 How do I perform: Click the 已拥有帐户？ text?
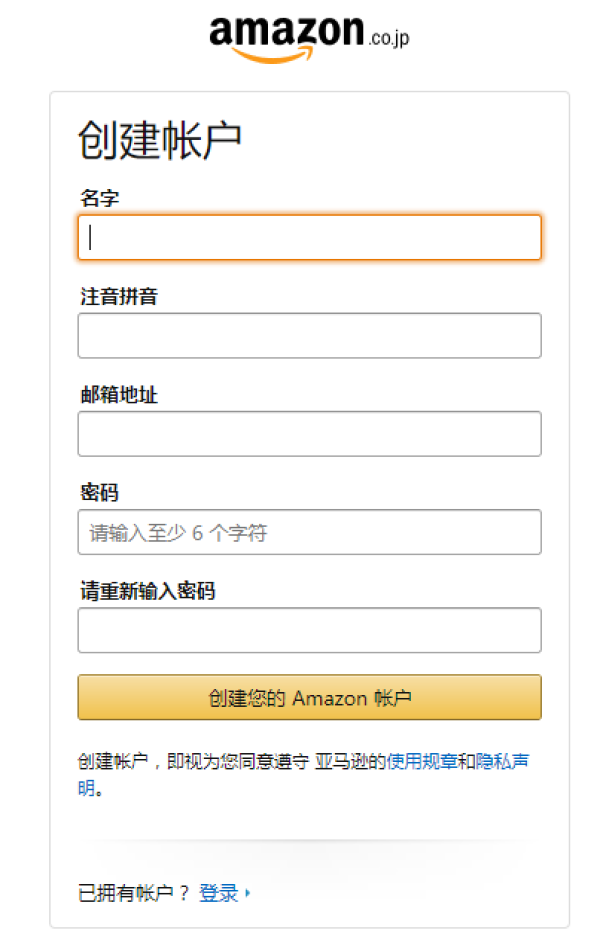click(134, 893)
